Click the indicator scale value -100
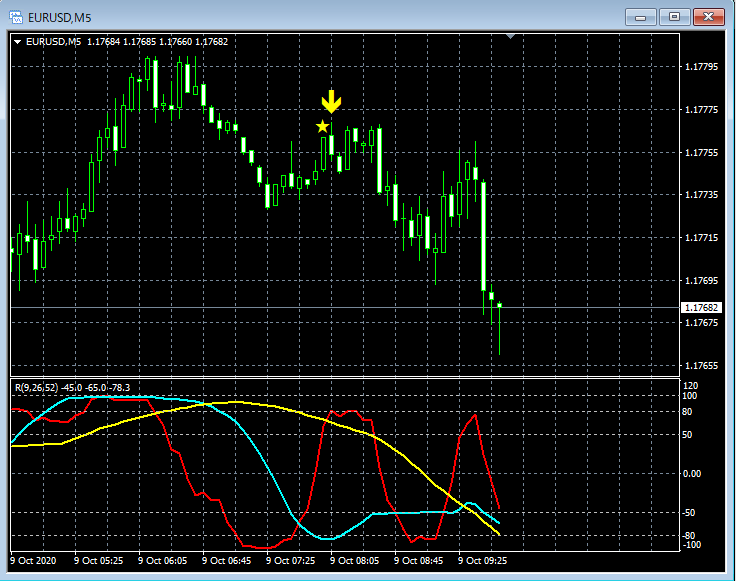This screenshot has width=737, height=581. 691,545
